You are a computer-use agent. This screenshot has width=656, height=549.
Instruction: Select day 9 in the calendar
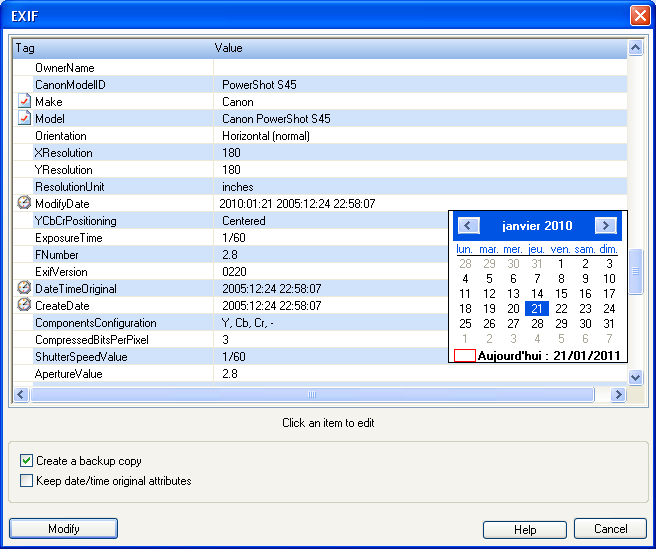point(585,278)
